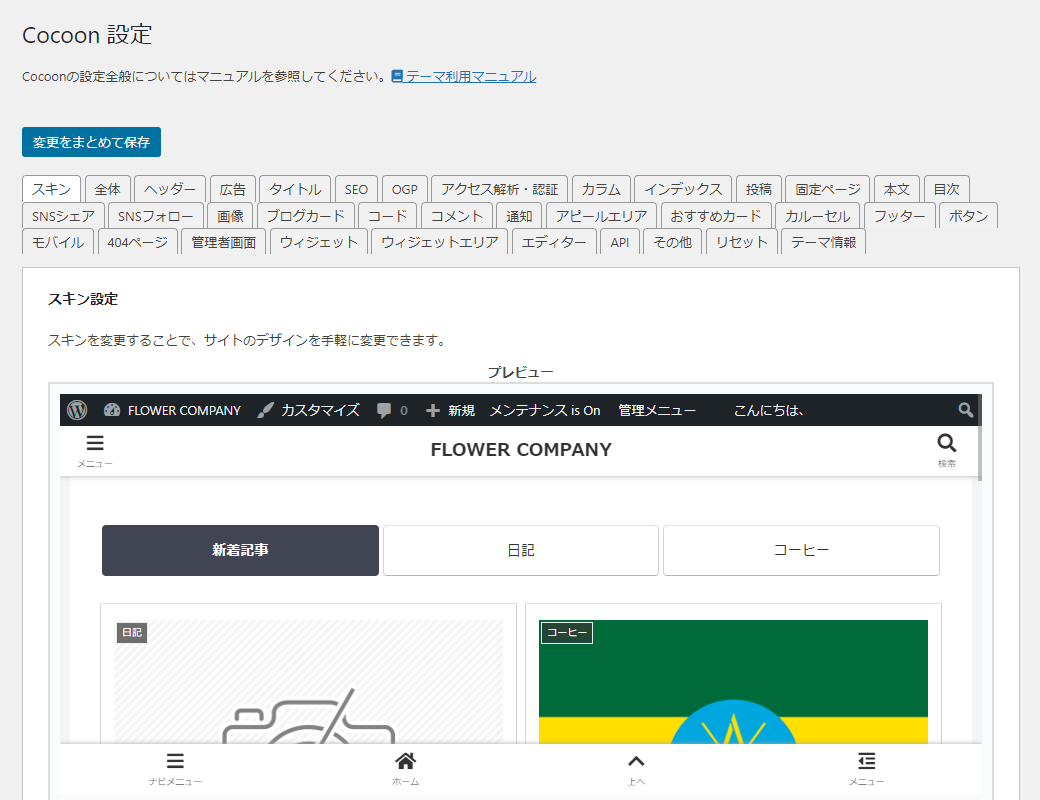Go to the ウィジェットエリア tab
Image resolution: width=1040 pixels, height=800 pixels.
[439, 242]
